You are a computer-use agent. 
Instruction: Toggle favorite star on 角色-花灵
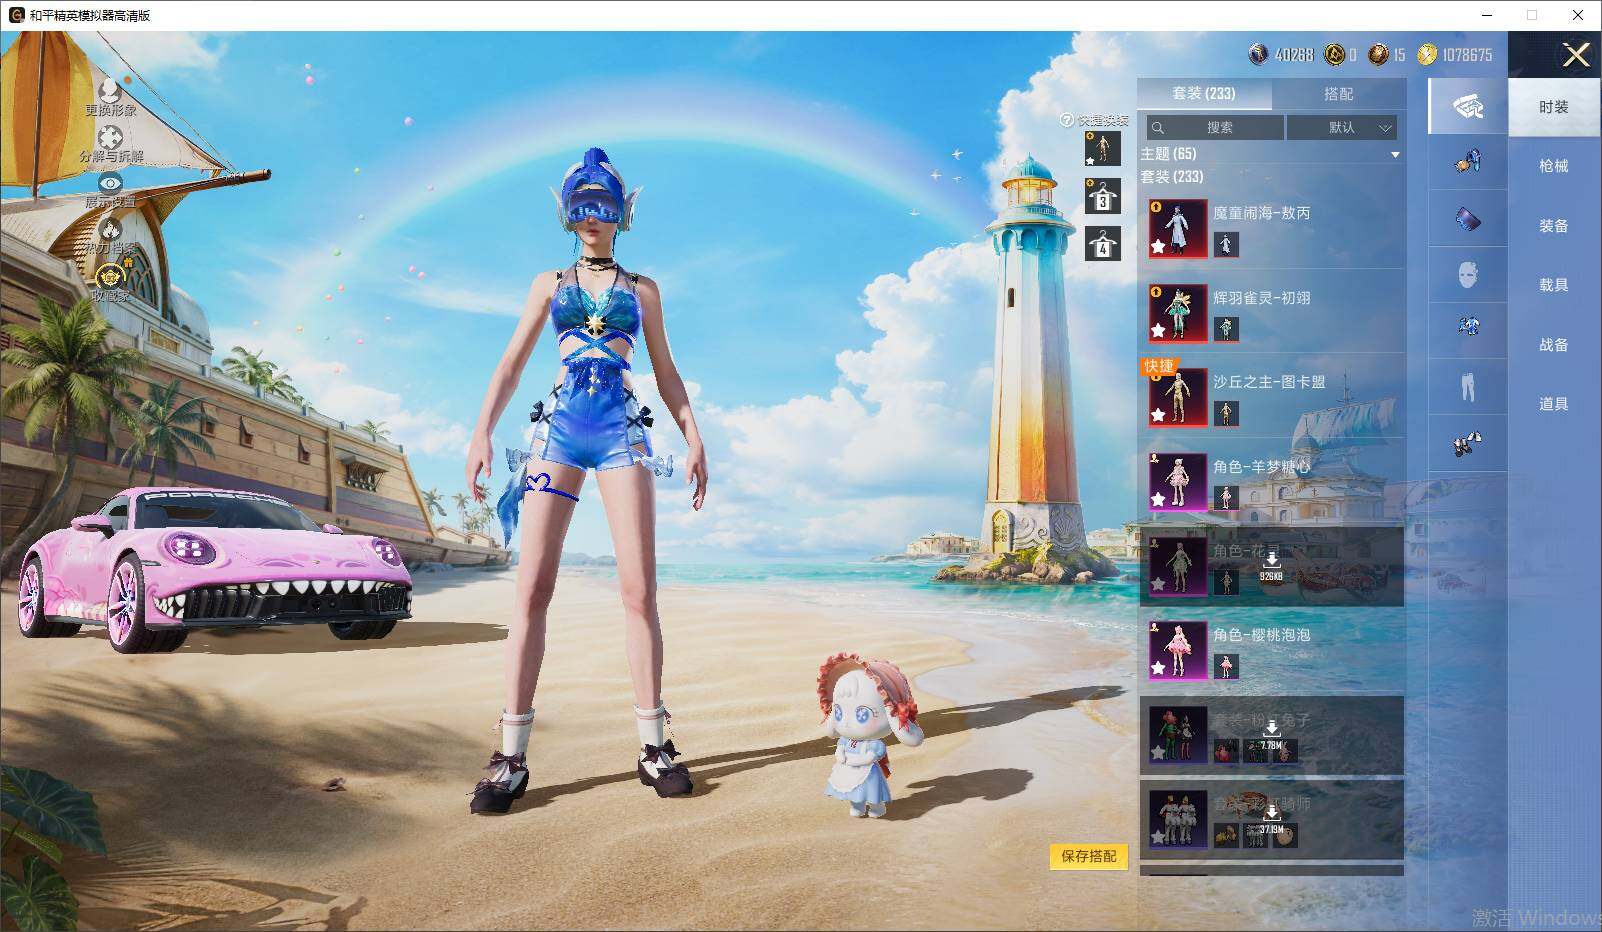(1158, 583)
